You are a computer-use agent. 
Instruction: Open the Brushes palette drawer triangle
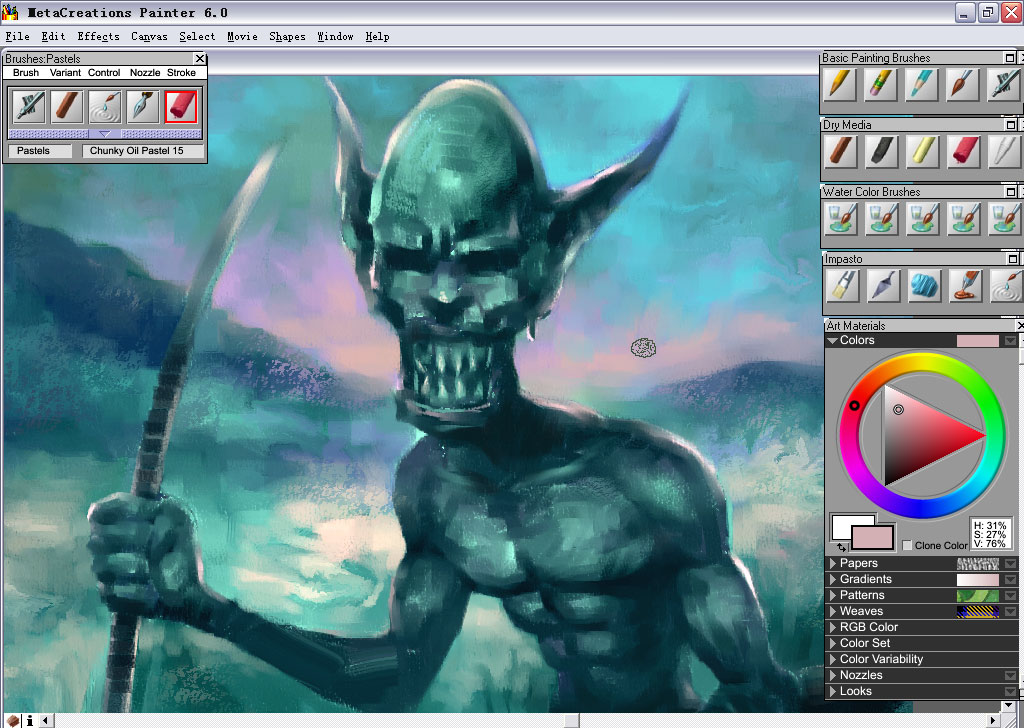click(104, 134)
